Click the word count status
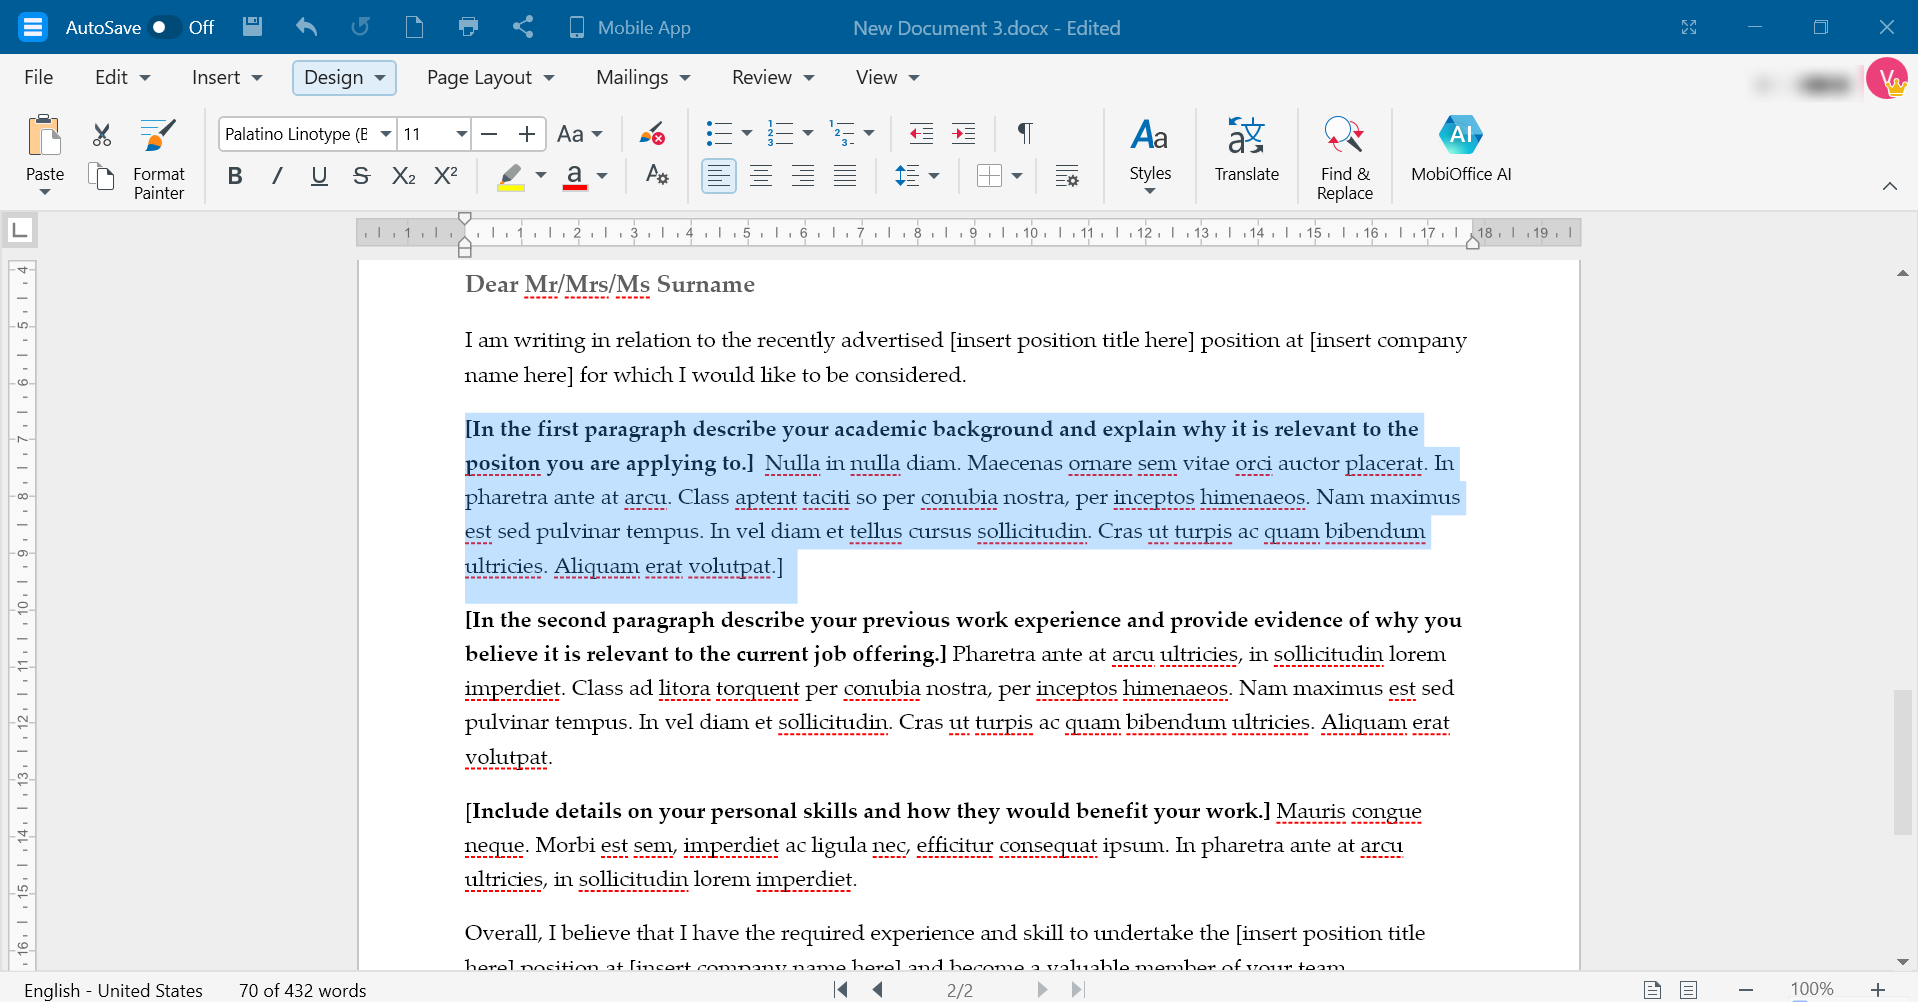1918x1002 pixels. point(302,990)
